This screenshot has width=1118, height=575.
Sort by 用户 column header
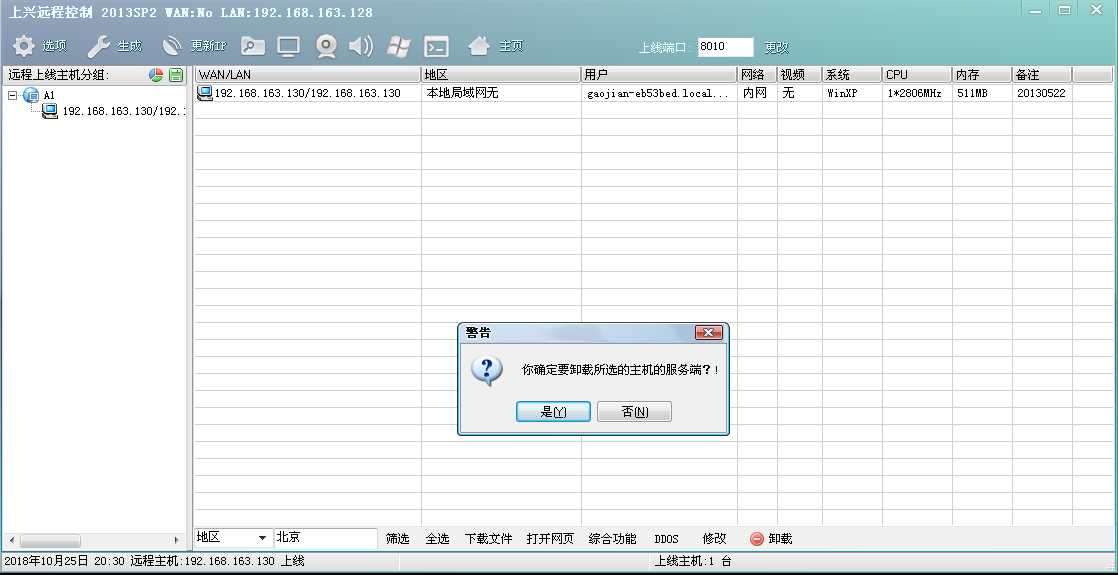(x=660, y=75)
